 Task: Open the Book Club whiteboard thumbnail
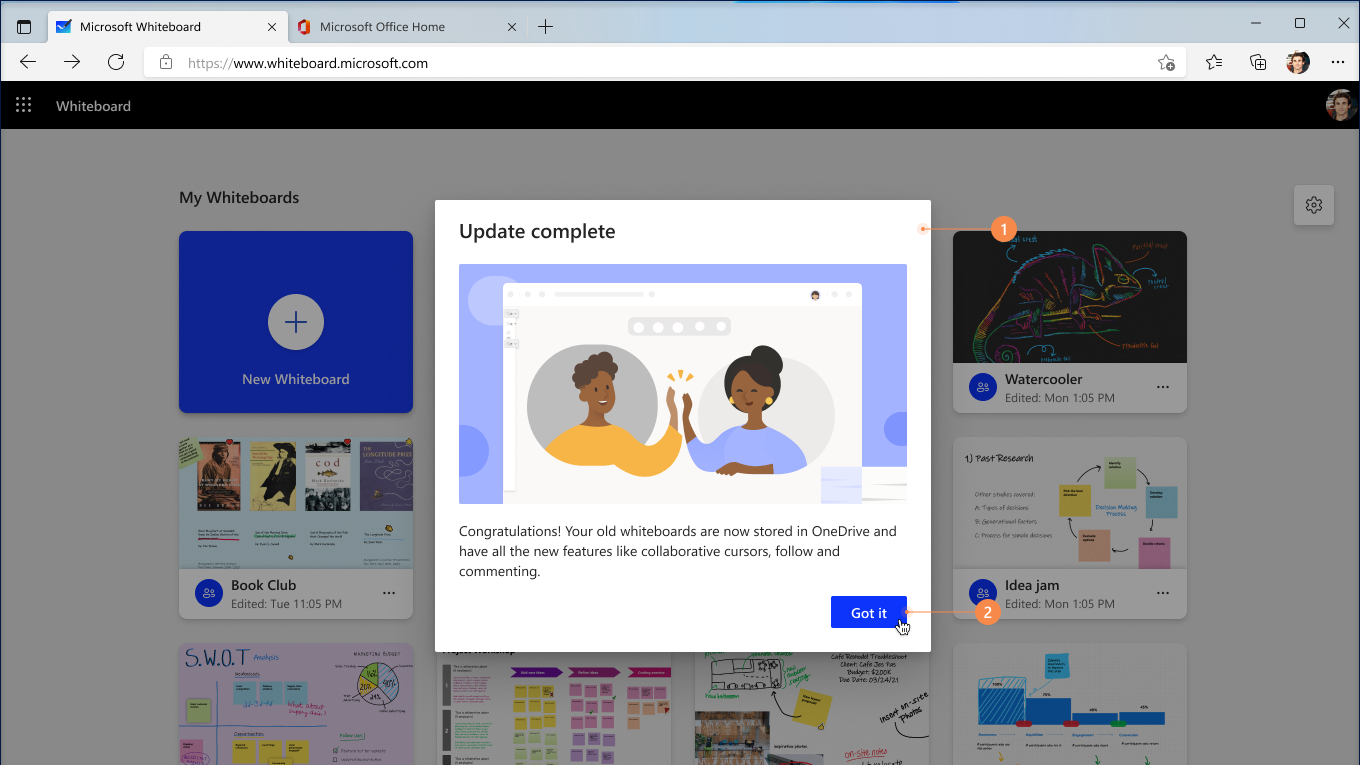(x=296, y=502)
